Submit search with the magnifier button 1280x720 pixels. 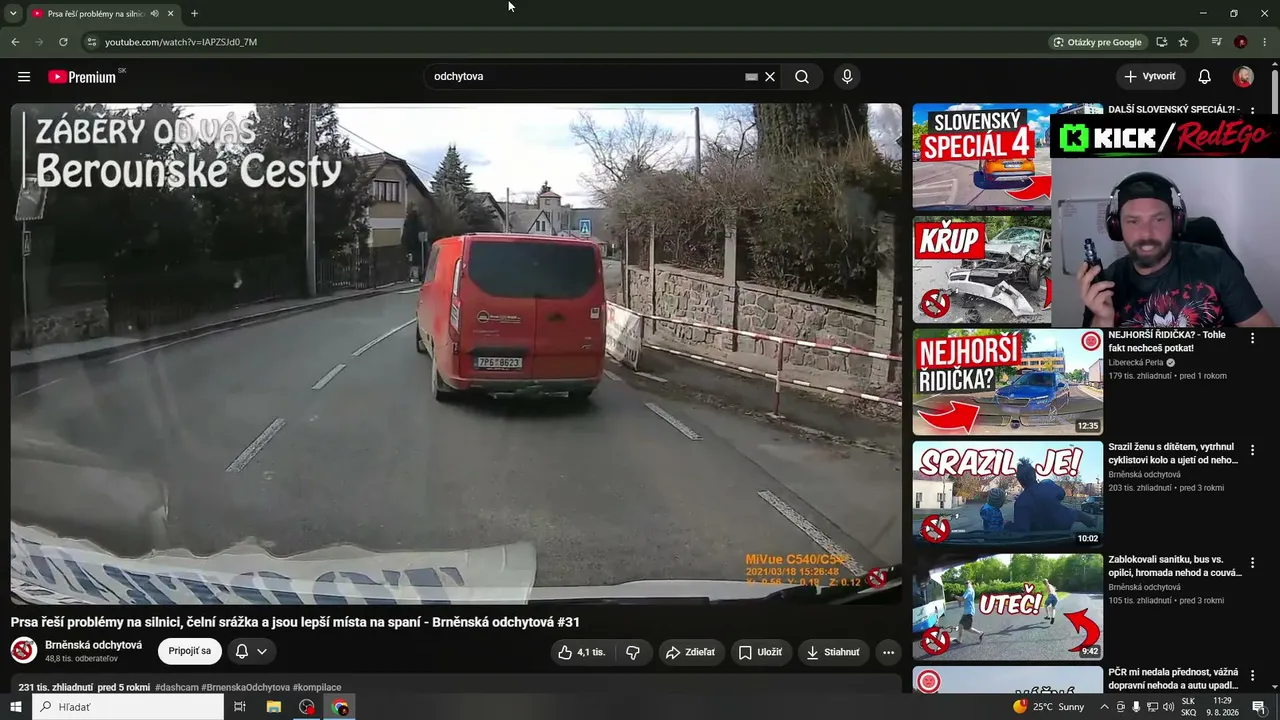click(x=802, y=77)
